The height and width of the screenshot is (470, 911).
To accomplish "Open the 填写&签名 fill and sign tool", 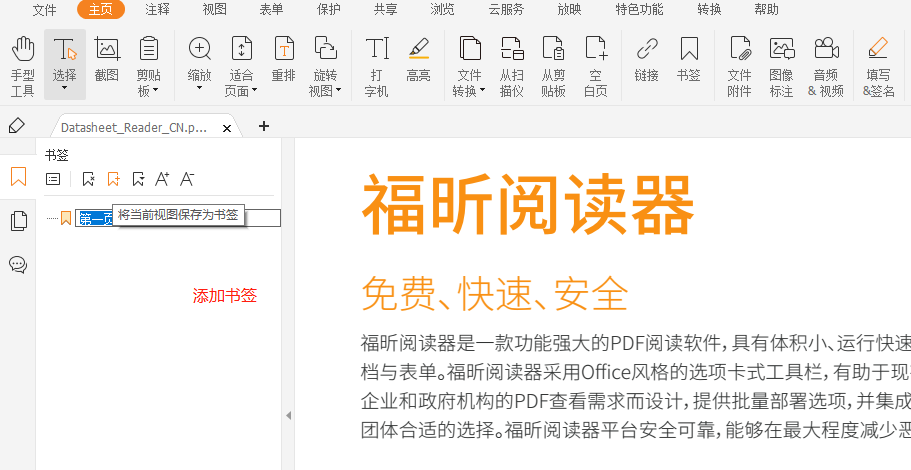I will 878,65.
